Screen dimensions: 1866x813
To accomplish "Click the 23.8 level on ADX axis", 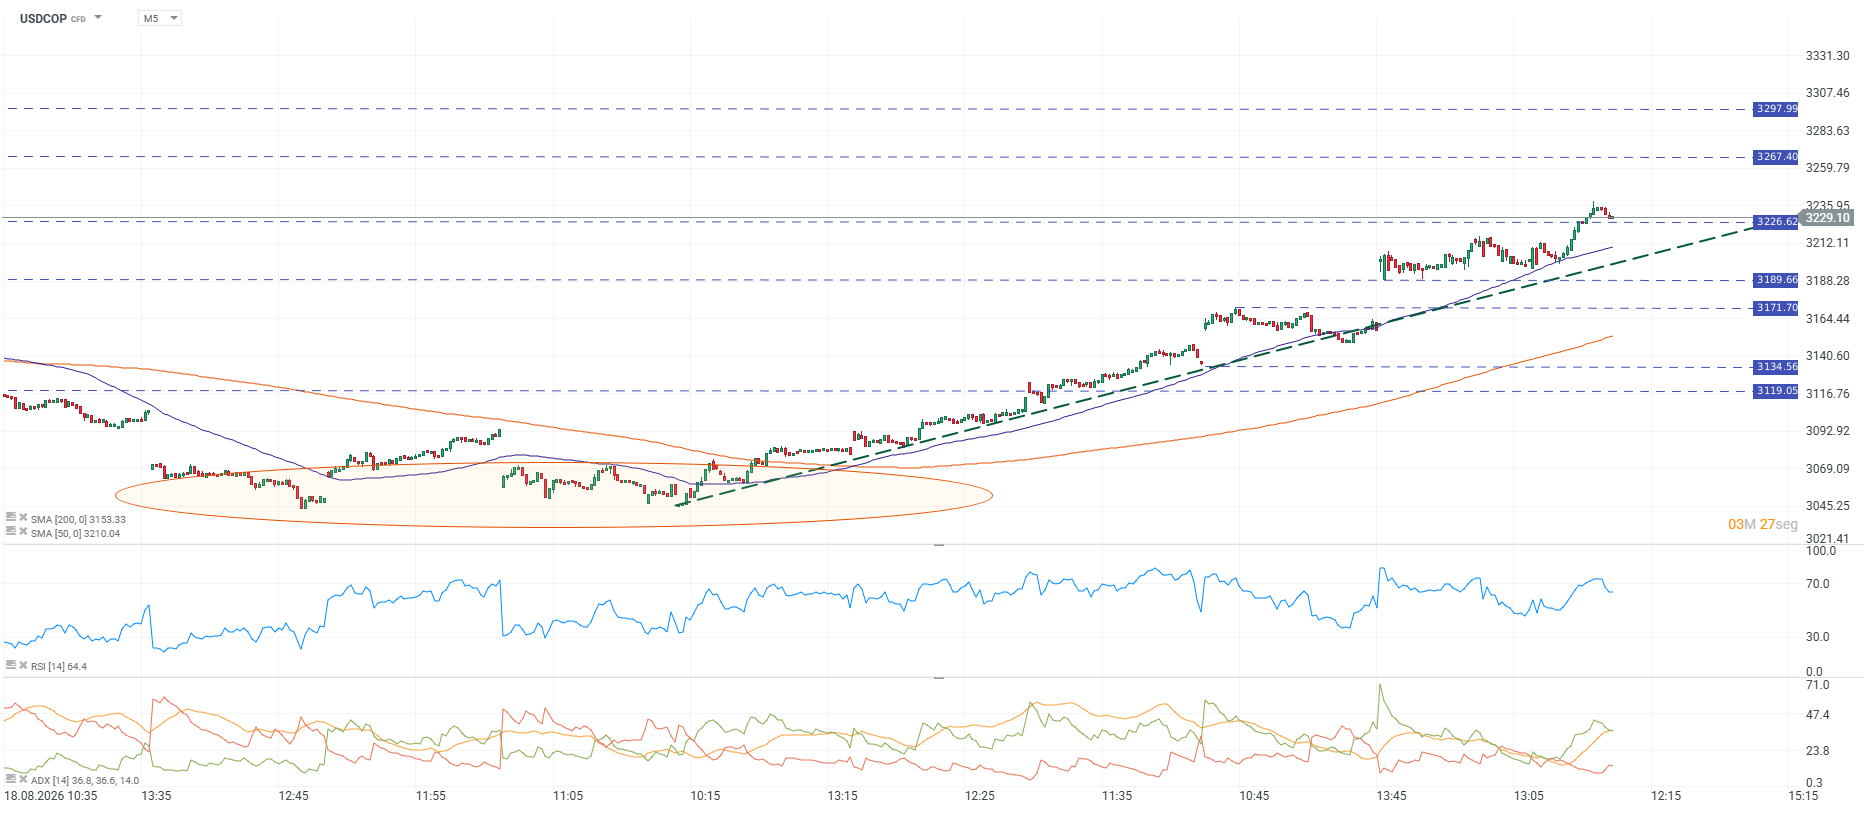I will click(x=1818, y=751).
